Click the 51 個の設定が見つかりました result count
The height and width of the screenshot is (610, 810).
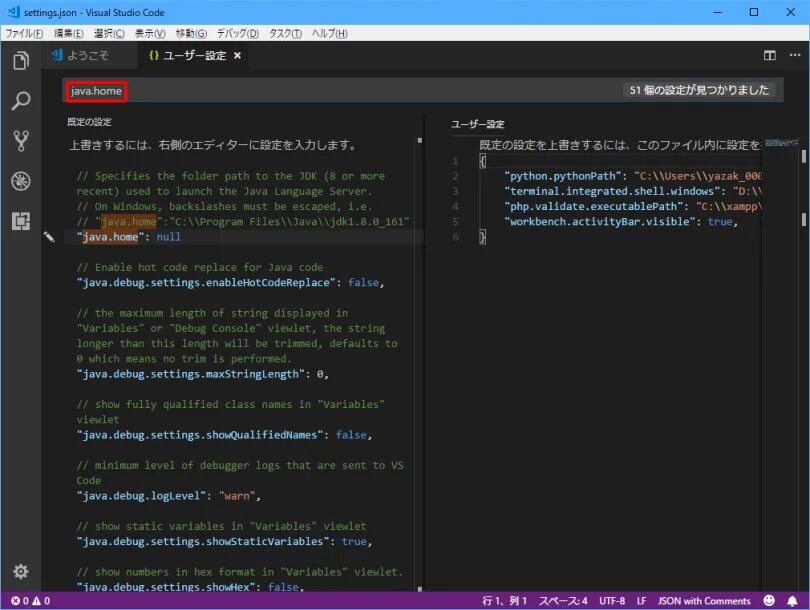(699, 90)
